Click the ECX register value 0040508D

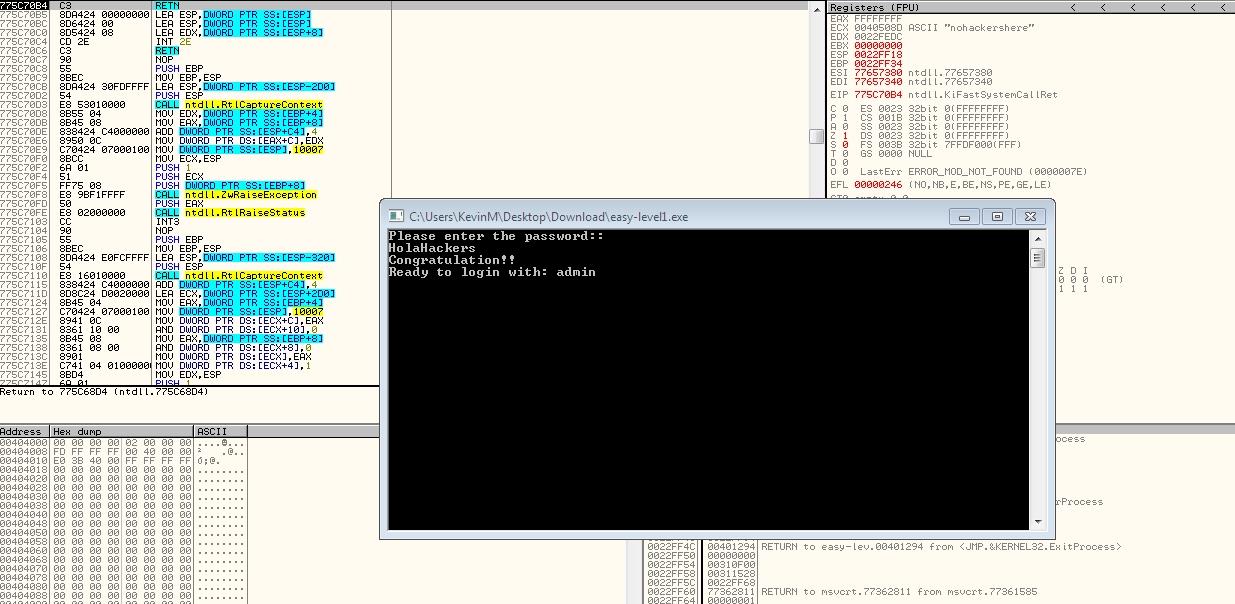tap(878, 27)
